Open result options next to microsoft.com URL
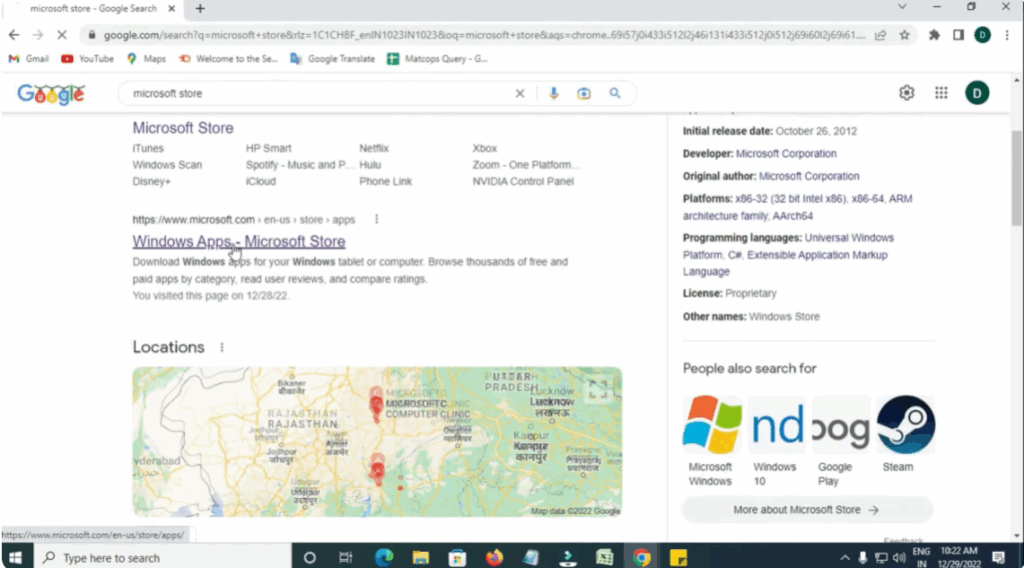This screenshot has width=1024, height=568. click(x=376, y=219)
